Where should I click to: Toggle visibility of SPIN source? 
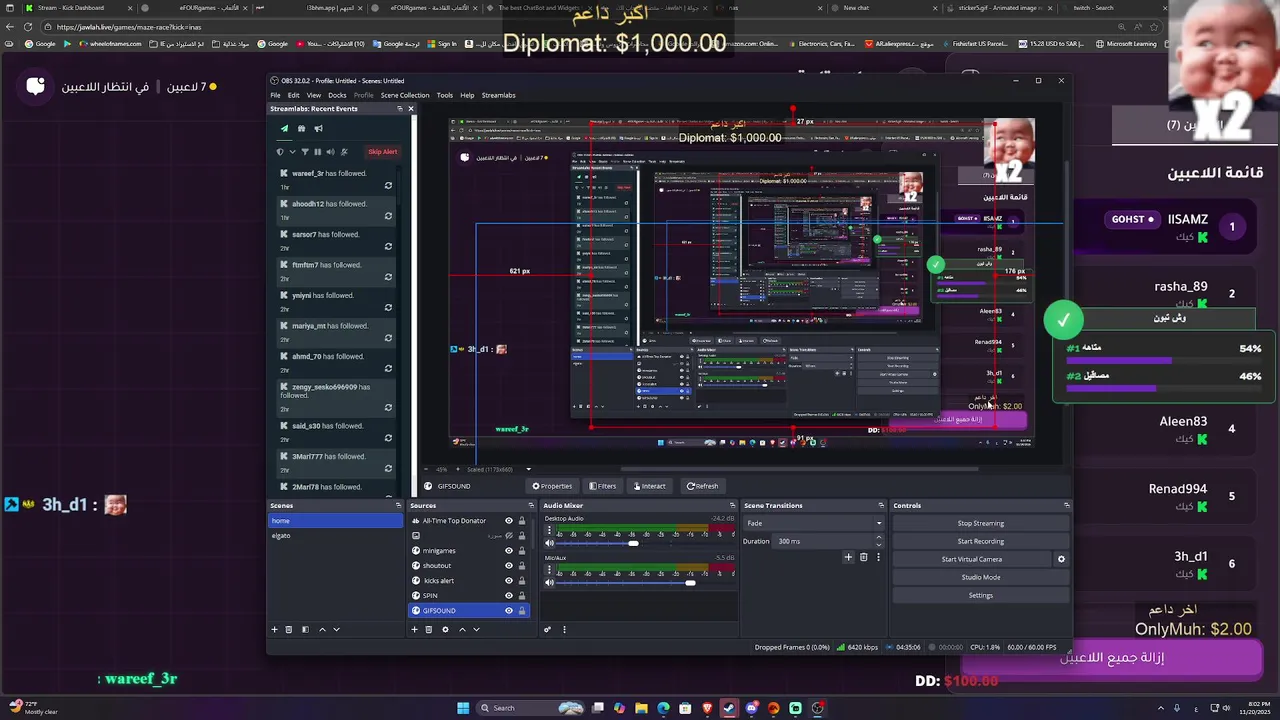[x=508, y=595]
